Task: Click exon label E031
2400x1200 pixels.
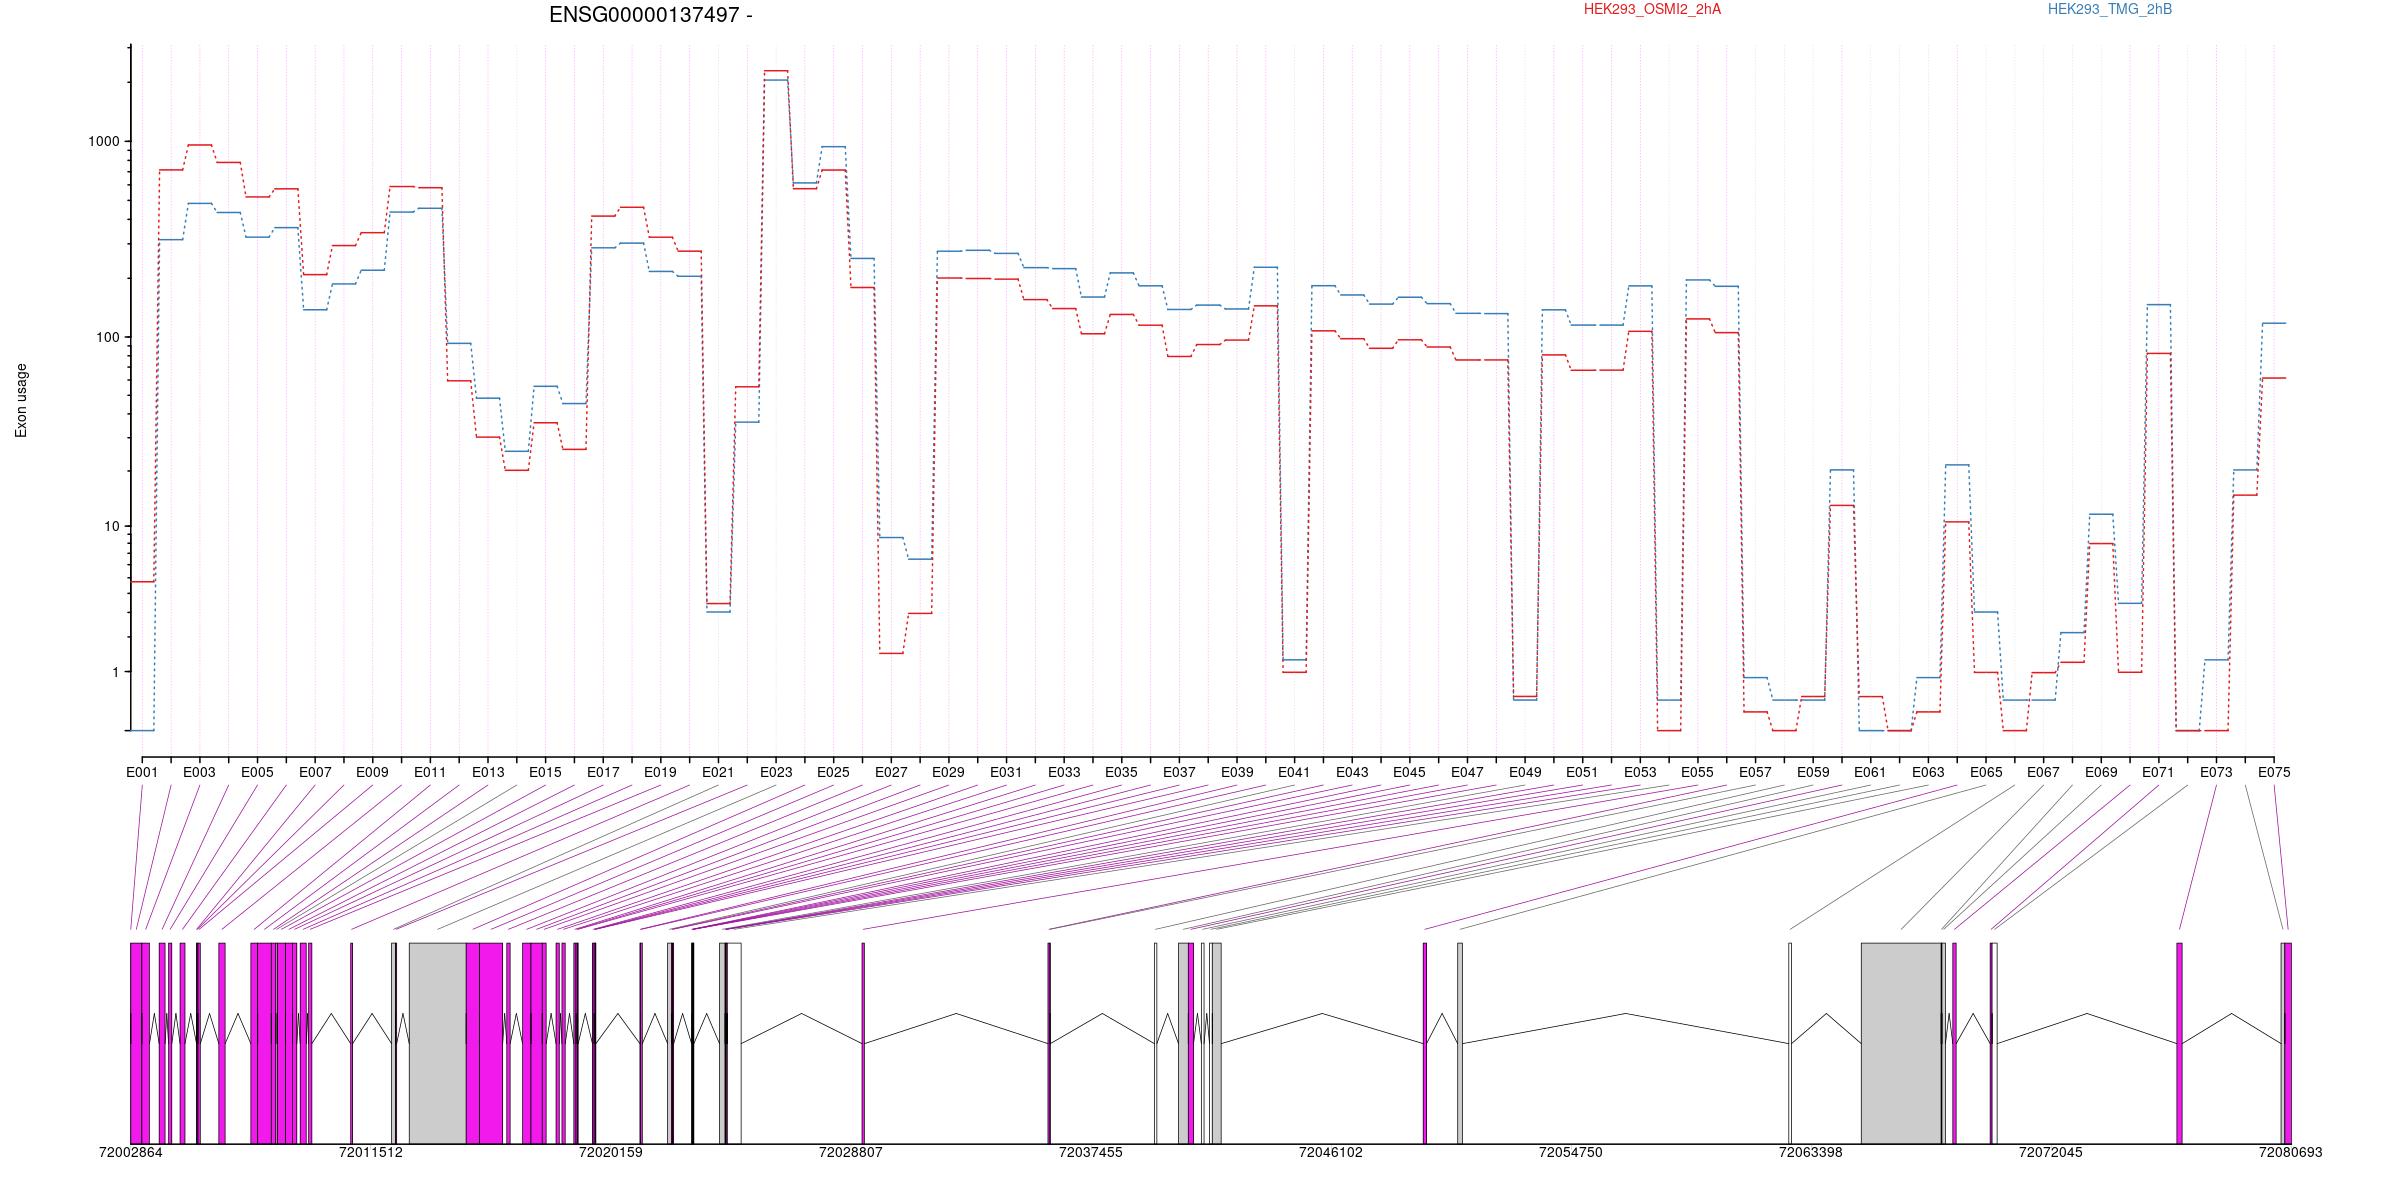Action: [1006, 772]
